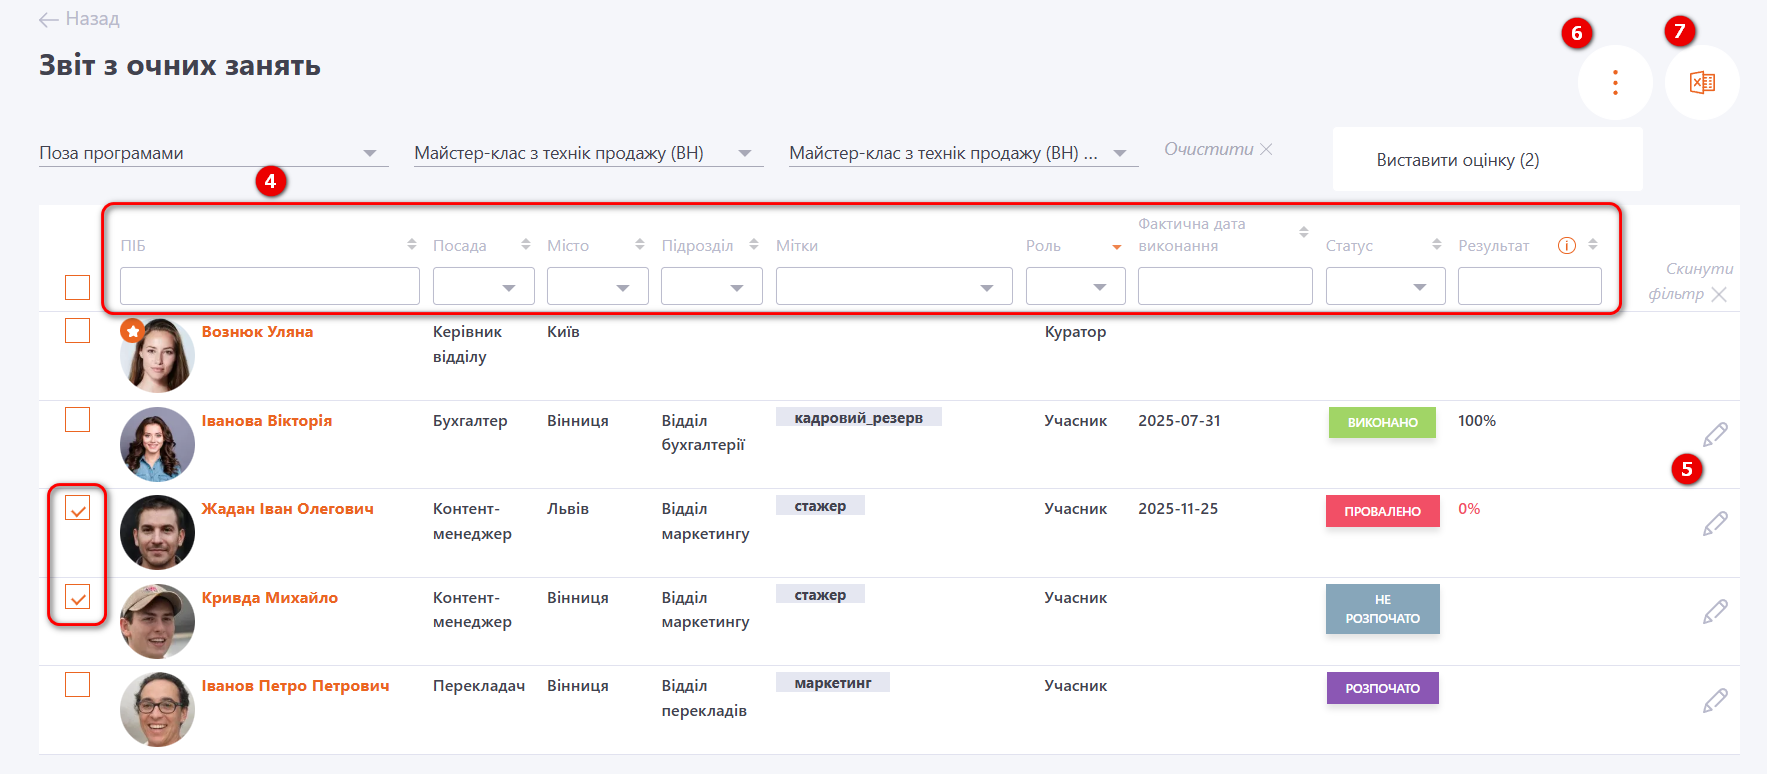Viewport: 1767px width, 774px height.
Task: Click pencil edit icon for Іванов Петро Петрович
Action: (1715, 700)
